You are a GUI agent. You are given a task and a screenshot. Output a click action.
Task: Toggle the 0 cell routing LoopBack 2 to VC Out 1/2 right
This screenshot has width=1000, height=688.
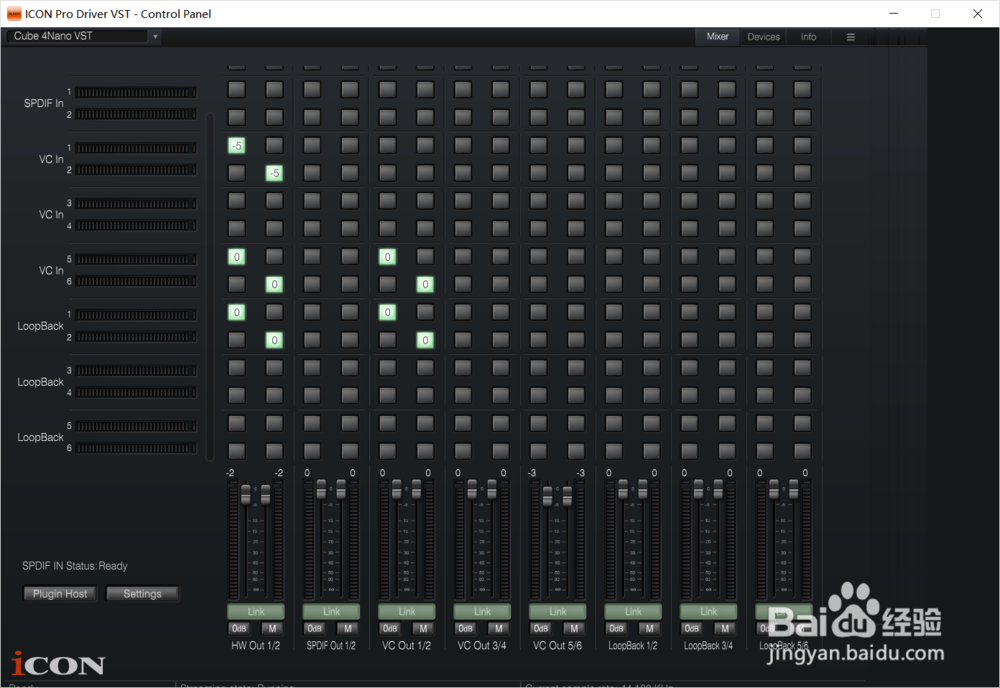pos(425,340)
